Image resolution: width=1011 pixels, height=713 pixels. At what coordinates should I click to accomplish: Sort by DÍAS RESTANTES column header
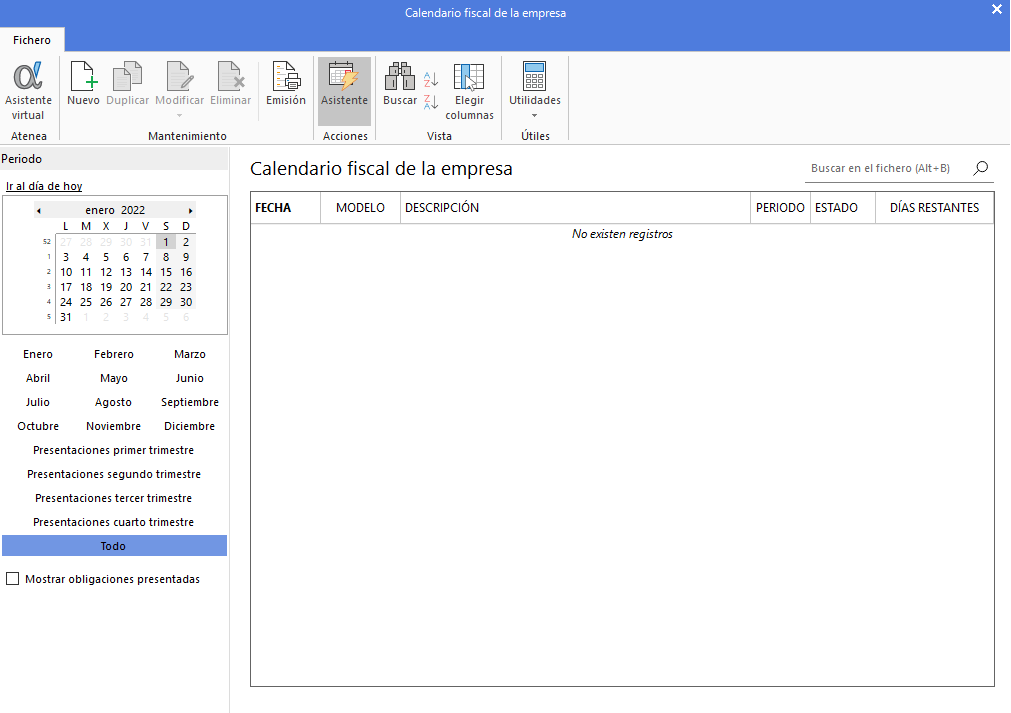[x=934, y=208]
